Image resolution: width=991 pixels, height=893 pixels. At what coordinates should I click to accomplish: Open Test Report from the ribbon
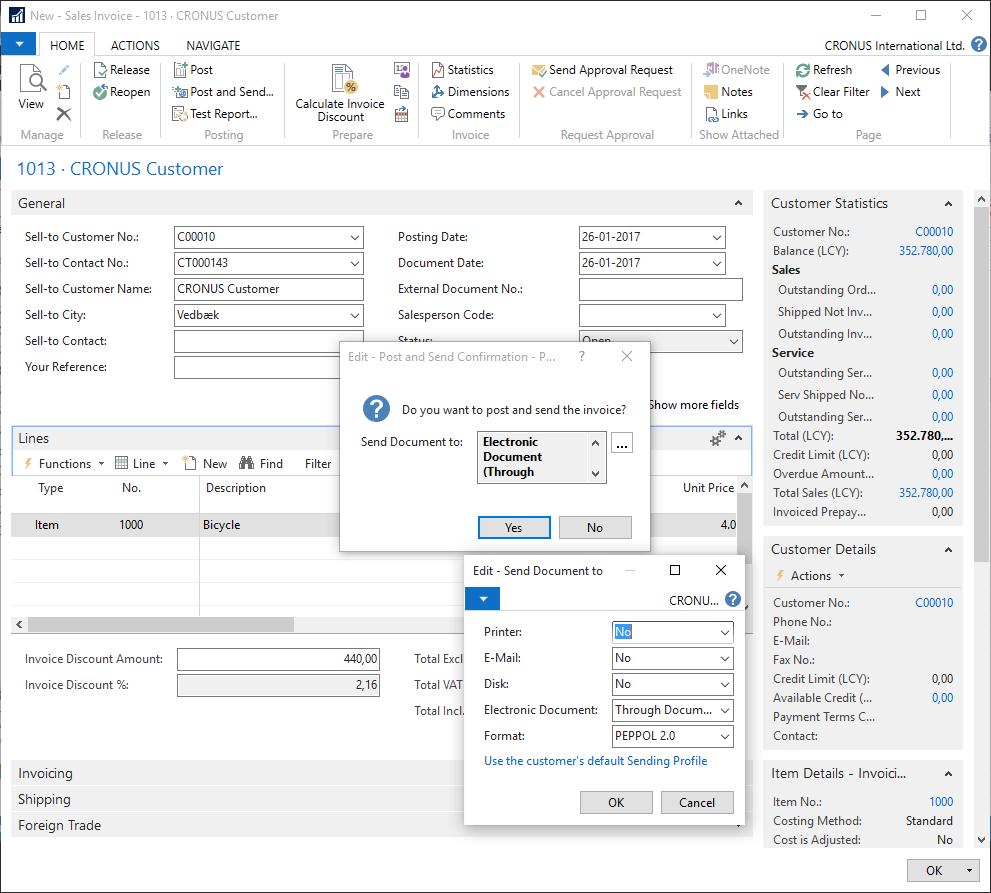click(215, 114)
